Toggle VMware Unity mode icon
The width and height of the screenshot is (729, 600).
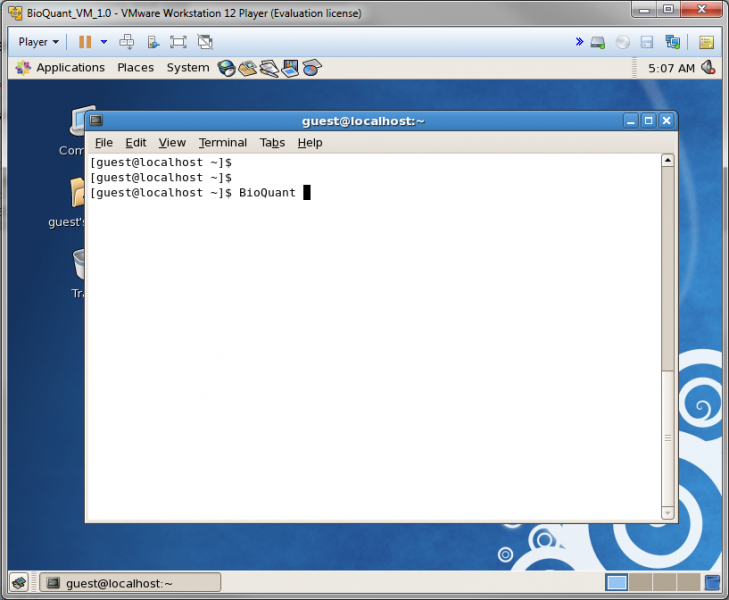coord(205,42)
